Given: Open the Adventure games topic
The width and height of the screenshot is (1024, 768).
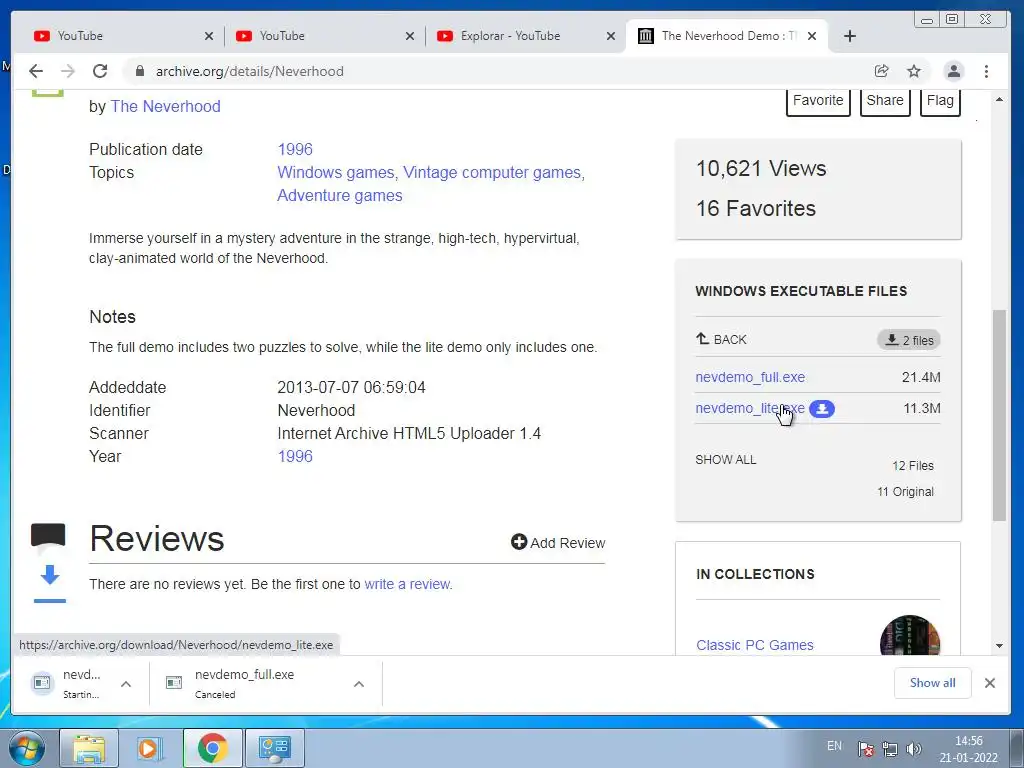Looking at the screenshot, I should coord(340,195).
